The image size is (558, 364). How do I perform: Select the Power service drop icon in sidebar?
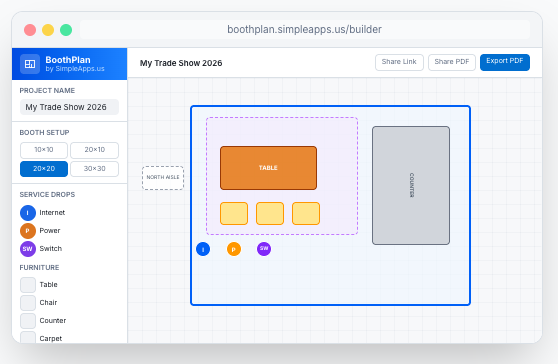point(28,231)
